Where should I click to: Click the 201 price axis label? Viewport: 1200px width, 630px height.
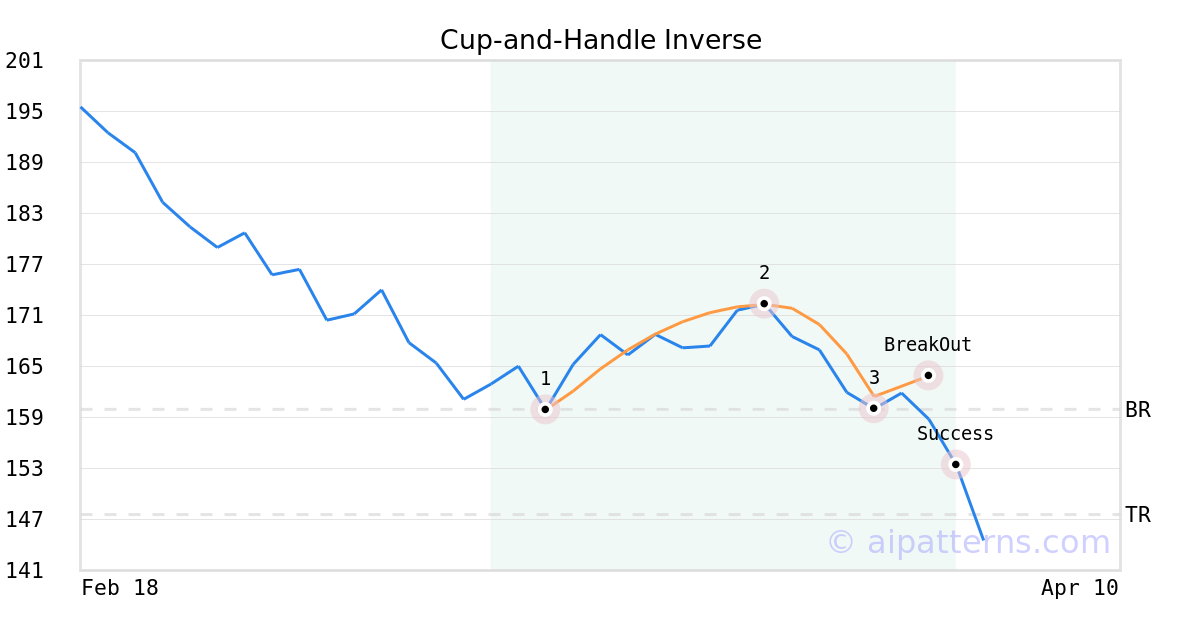point(25,61)
